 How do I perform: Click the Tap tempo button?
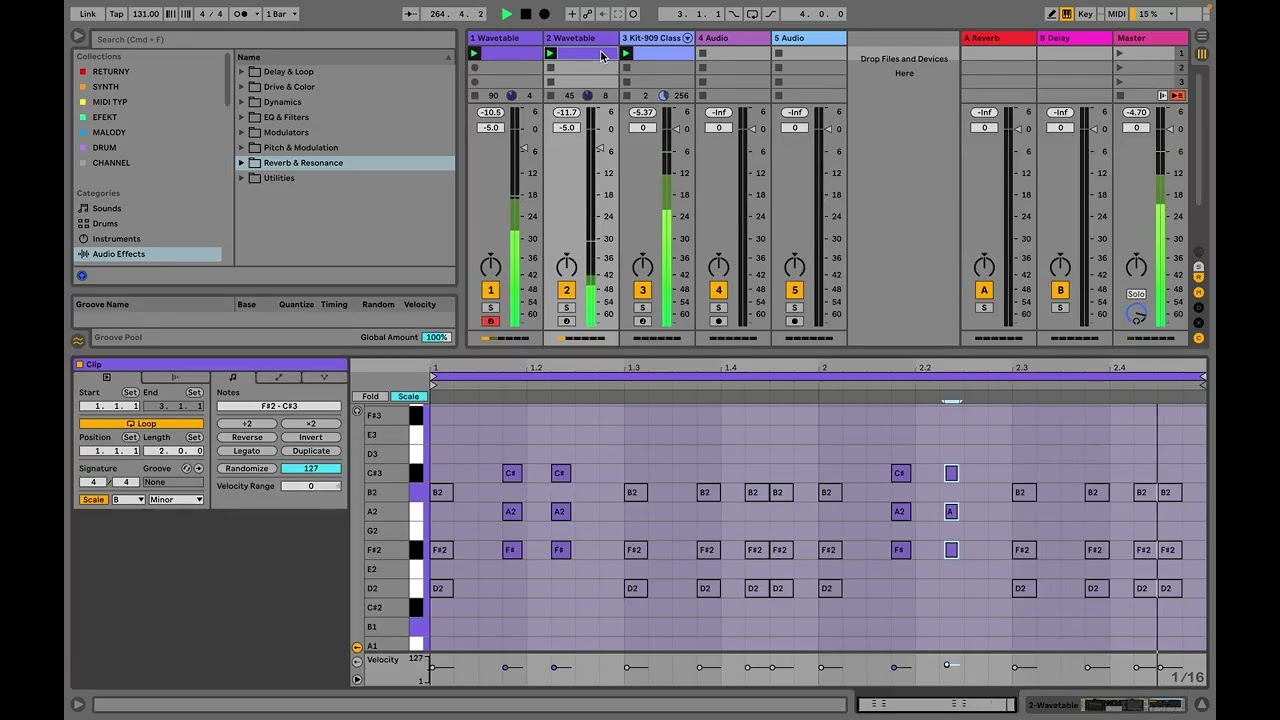click(x=117, y=14)
